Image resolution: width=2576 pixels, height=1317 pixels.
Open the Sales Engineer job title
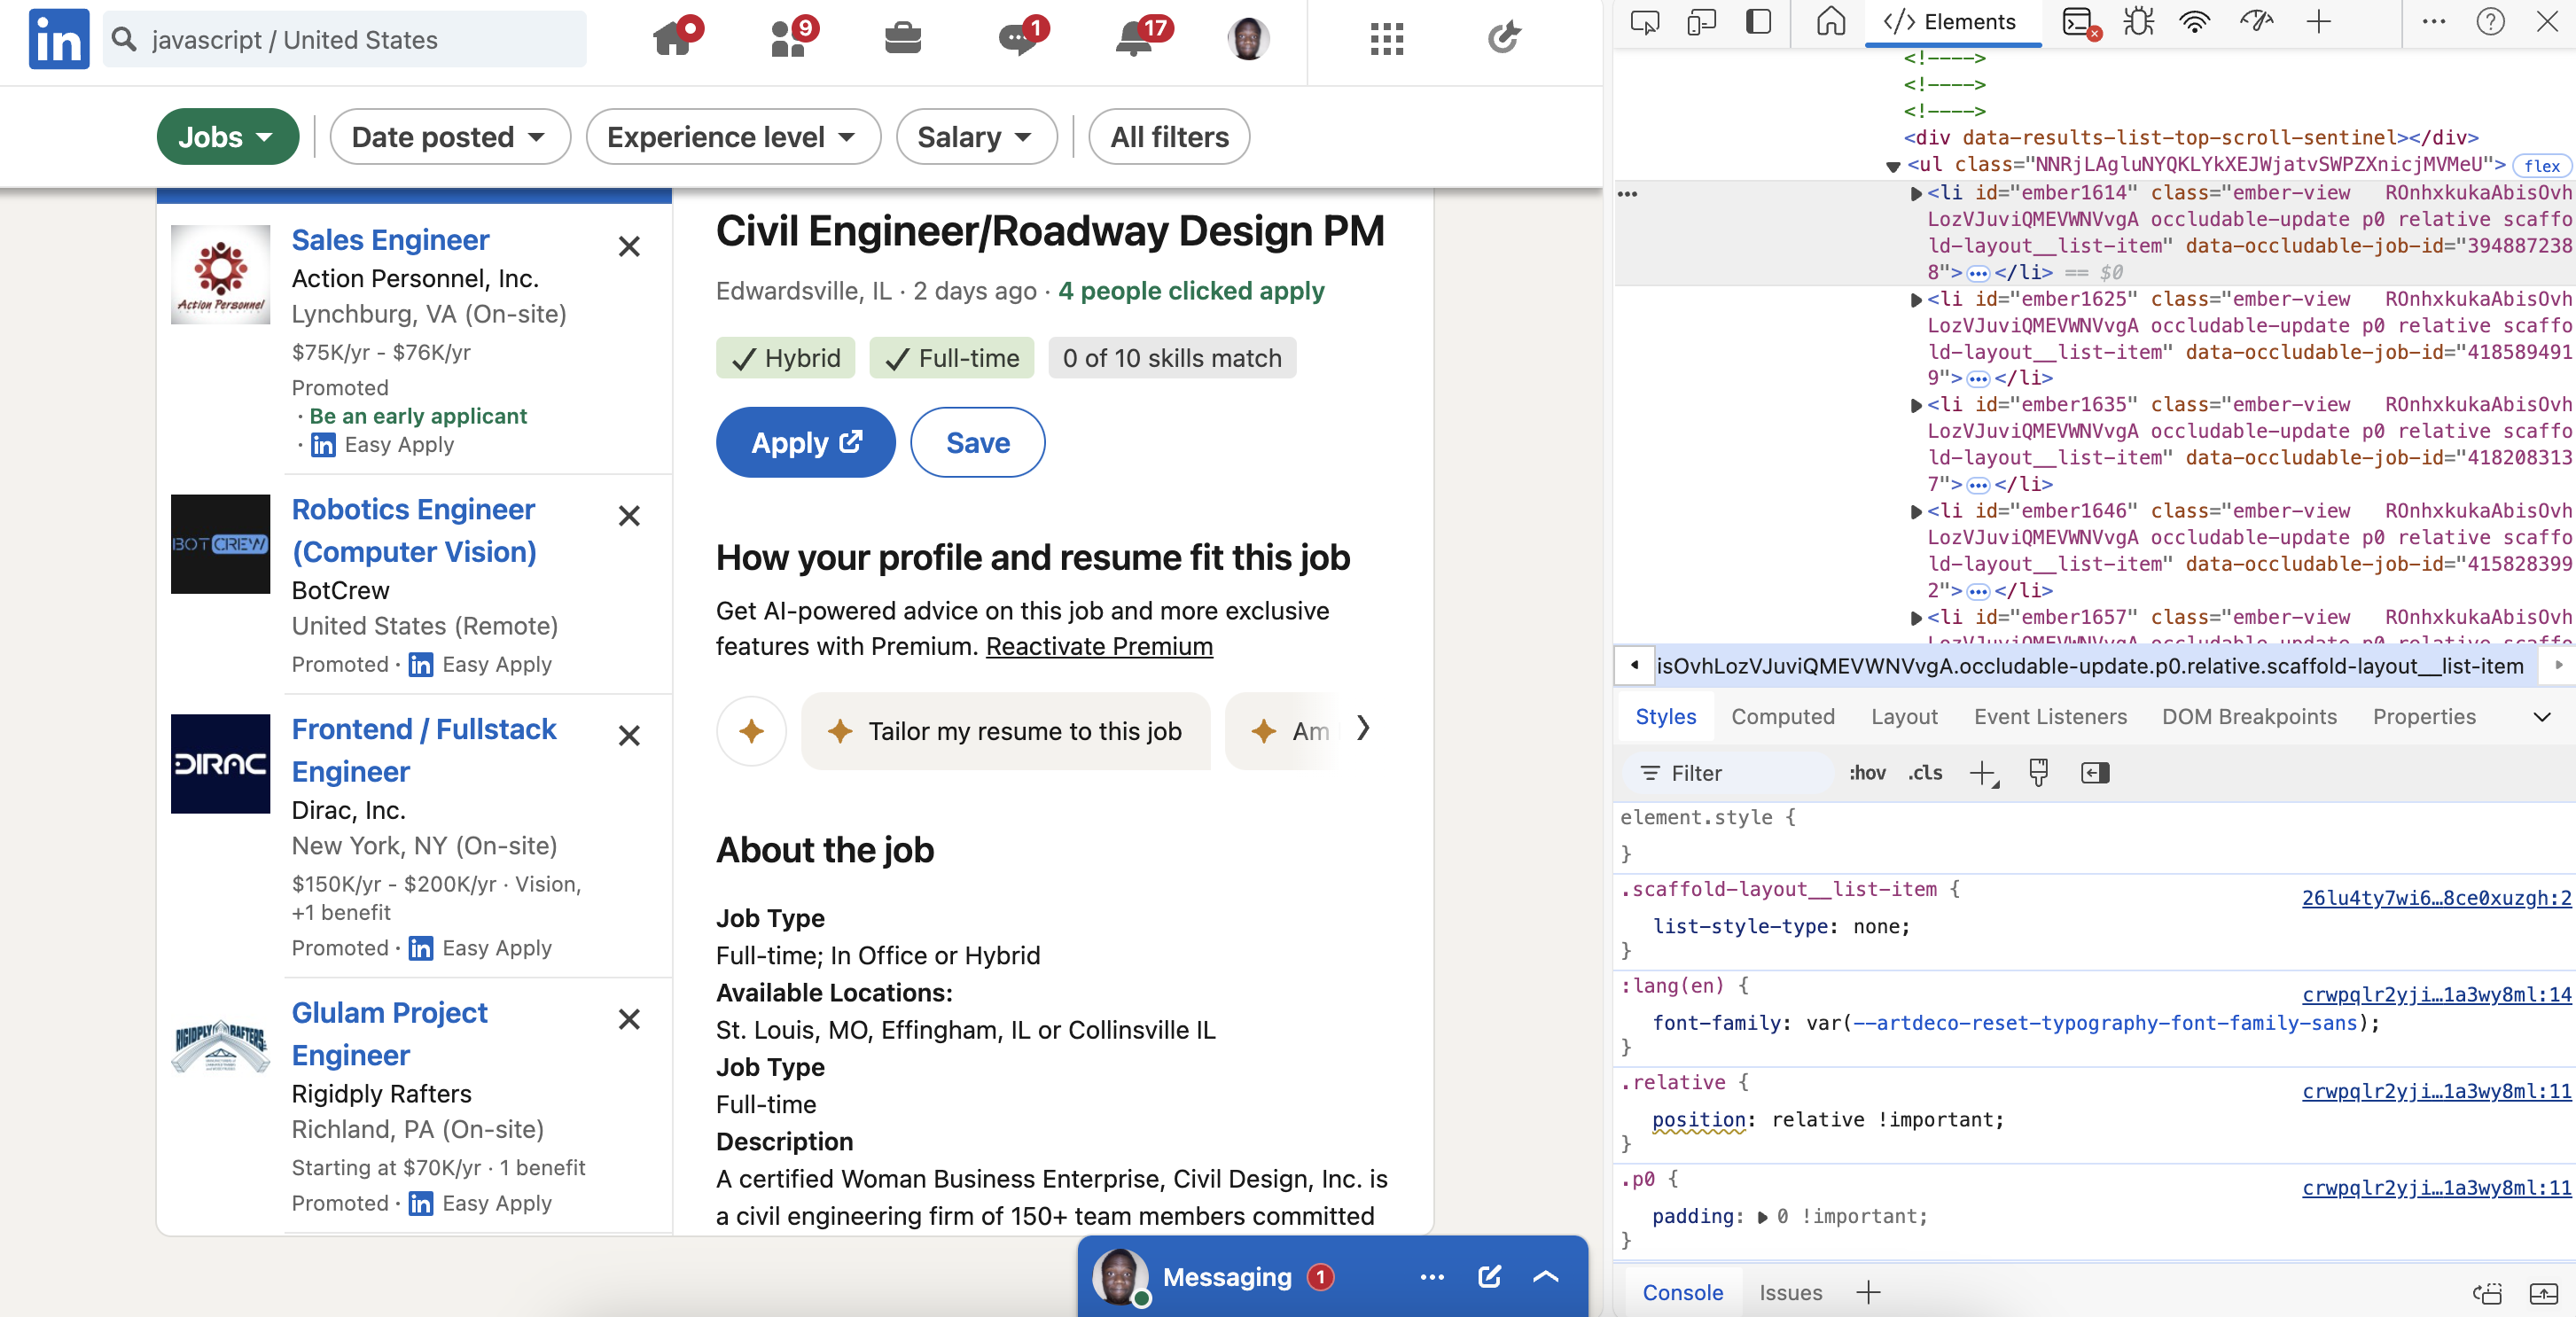(390, 240)
